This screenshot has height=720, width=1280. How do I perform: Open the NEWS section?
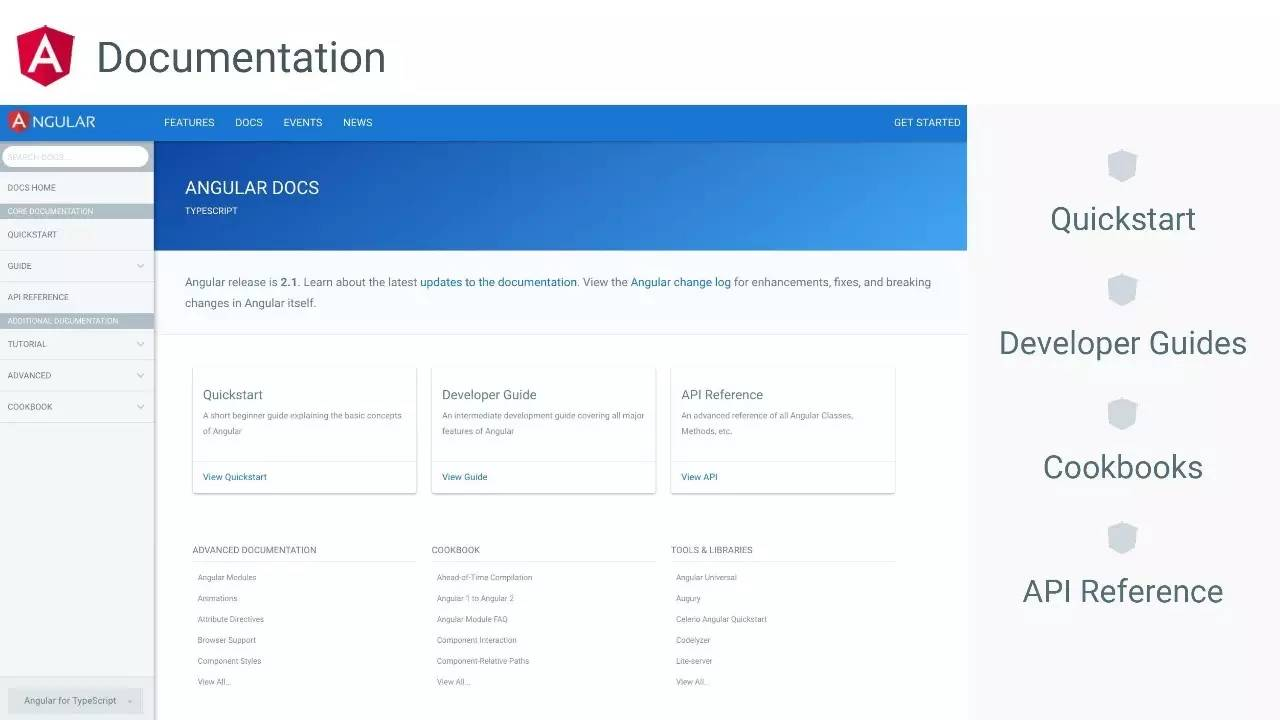point(358,123)
